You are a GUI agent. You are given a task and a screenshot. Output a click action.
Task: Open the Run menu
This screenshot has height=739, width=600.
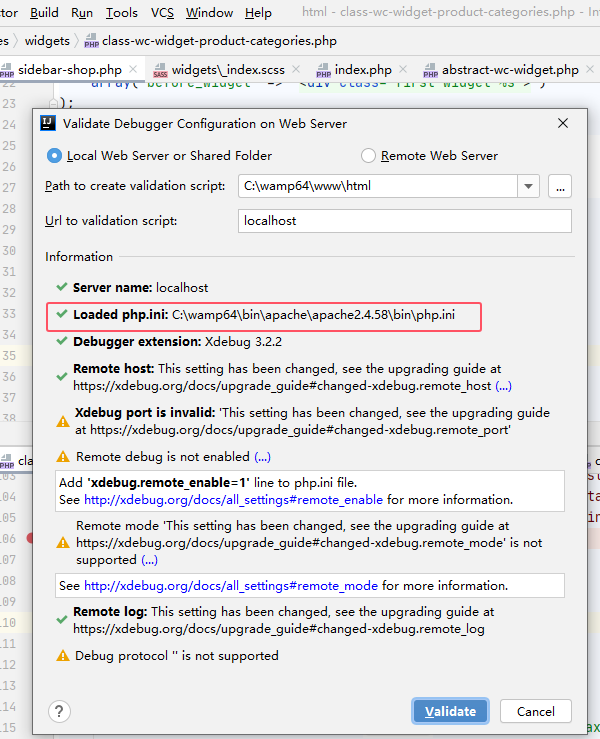[82, 13]
